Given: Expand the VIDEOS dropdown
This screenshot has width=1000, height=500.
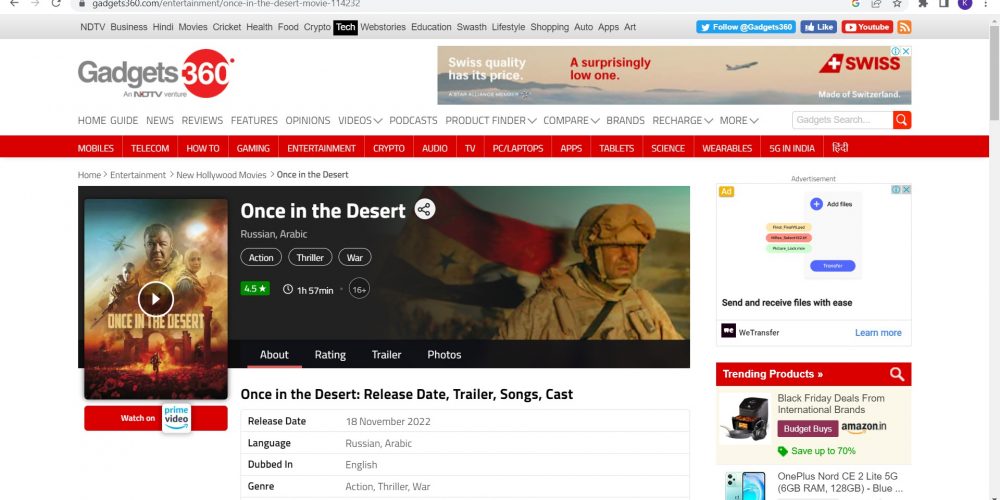Looking at the screenshot, I should [360, 121].
